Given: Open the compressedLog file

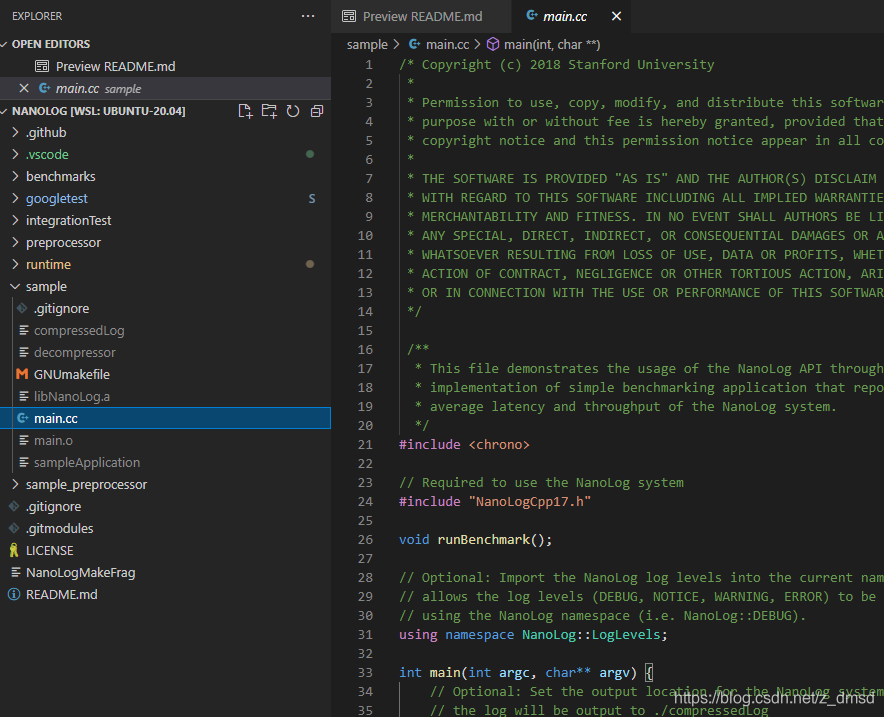Looking at the screenshot, I should (165, 330).
